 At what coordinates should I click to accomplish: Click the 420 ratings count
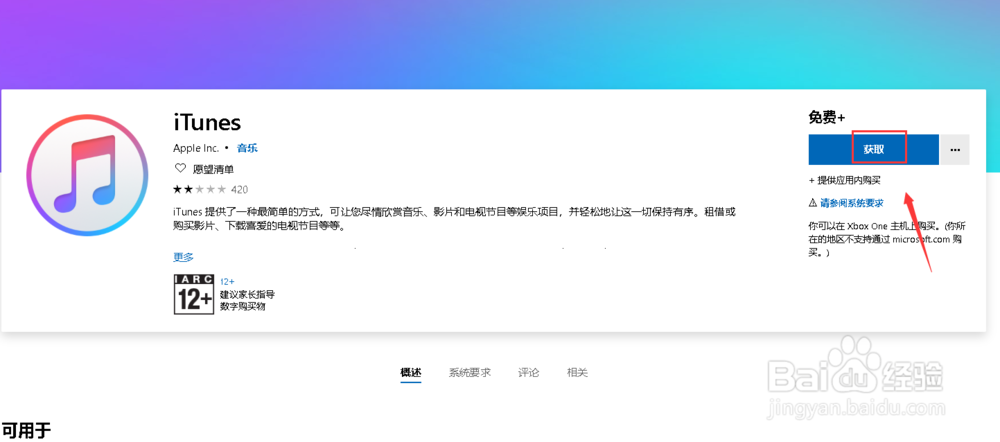(x=239, y=189)
